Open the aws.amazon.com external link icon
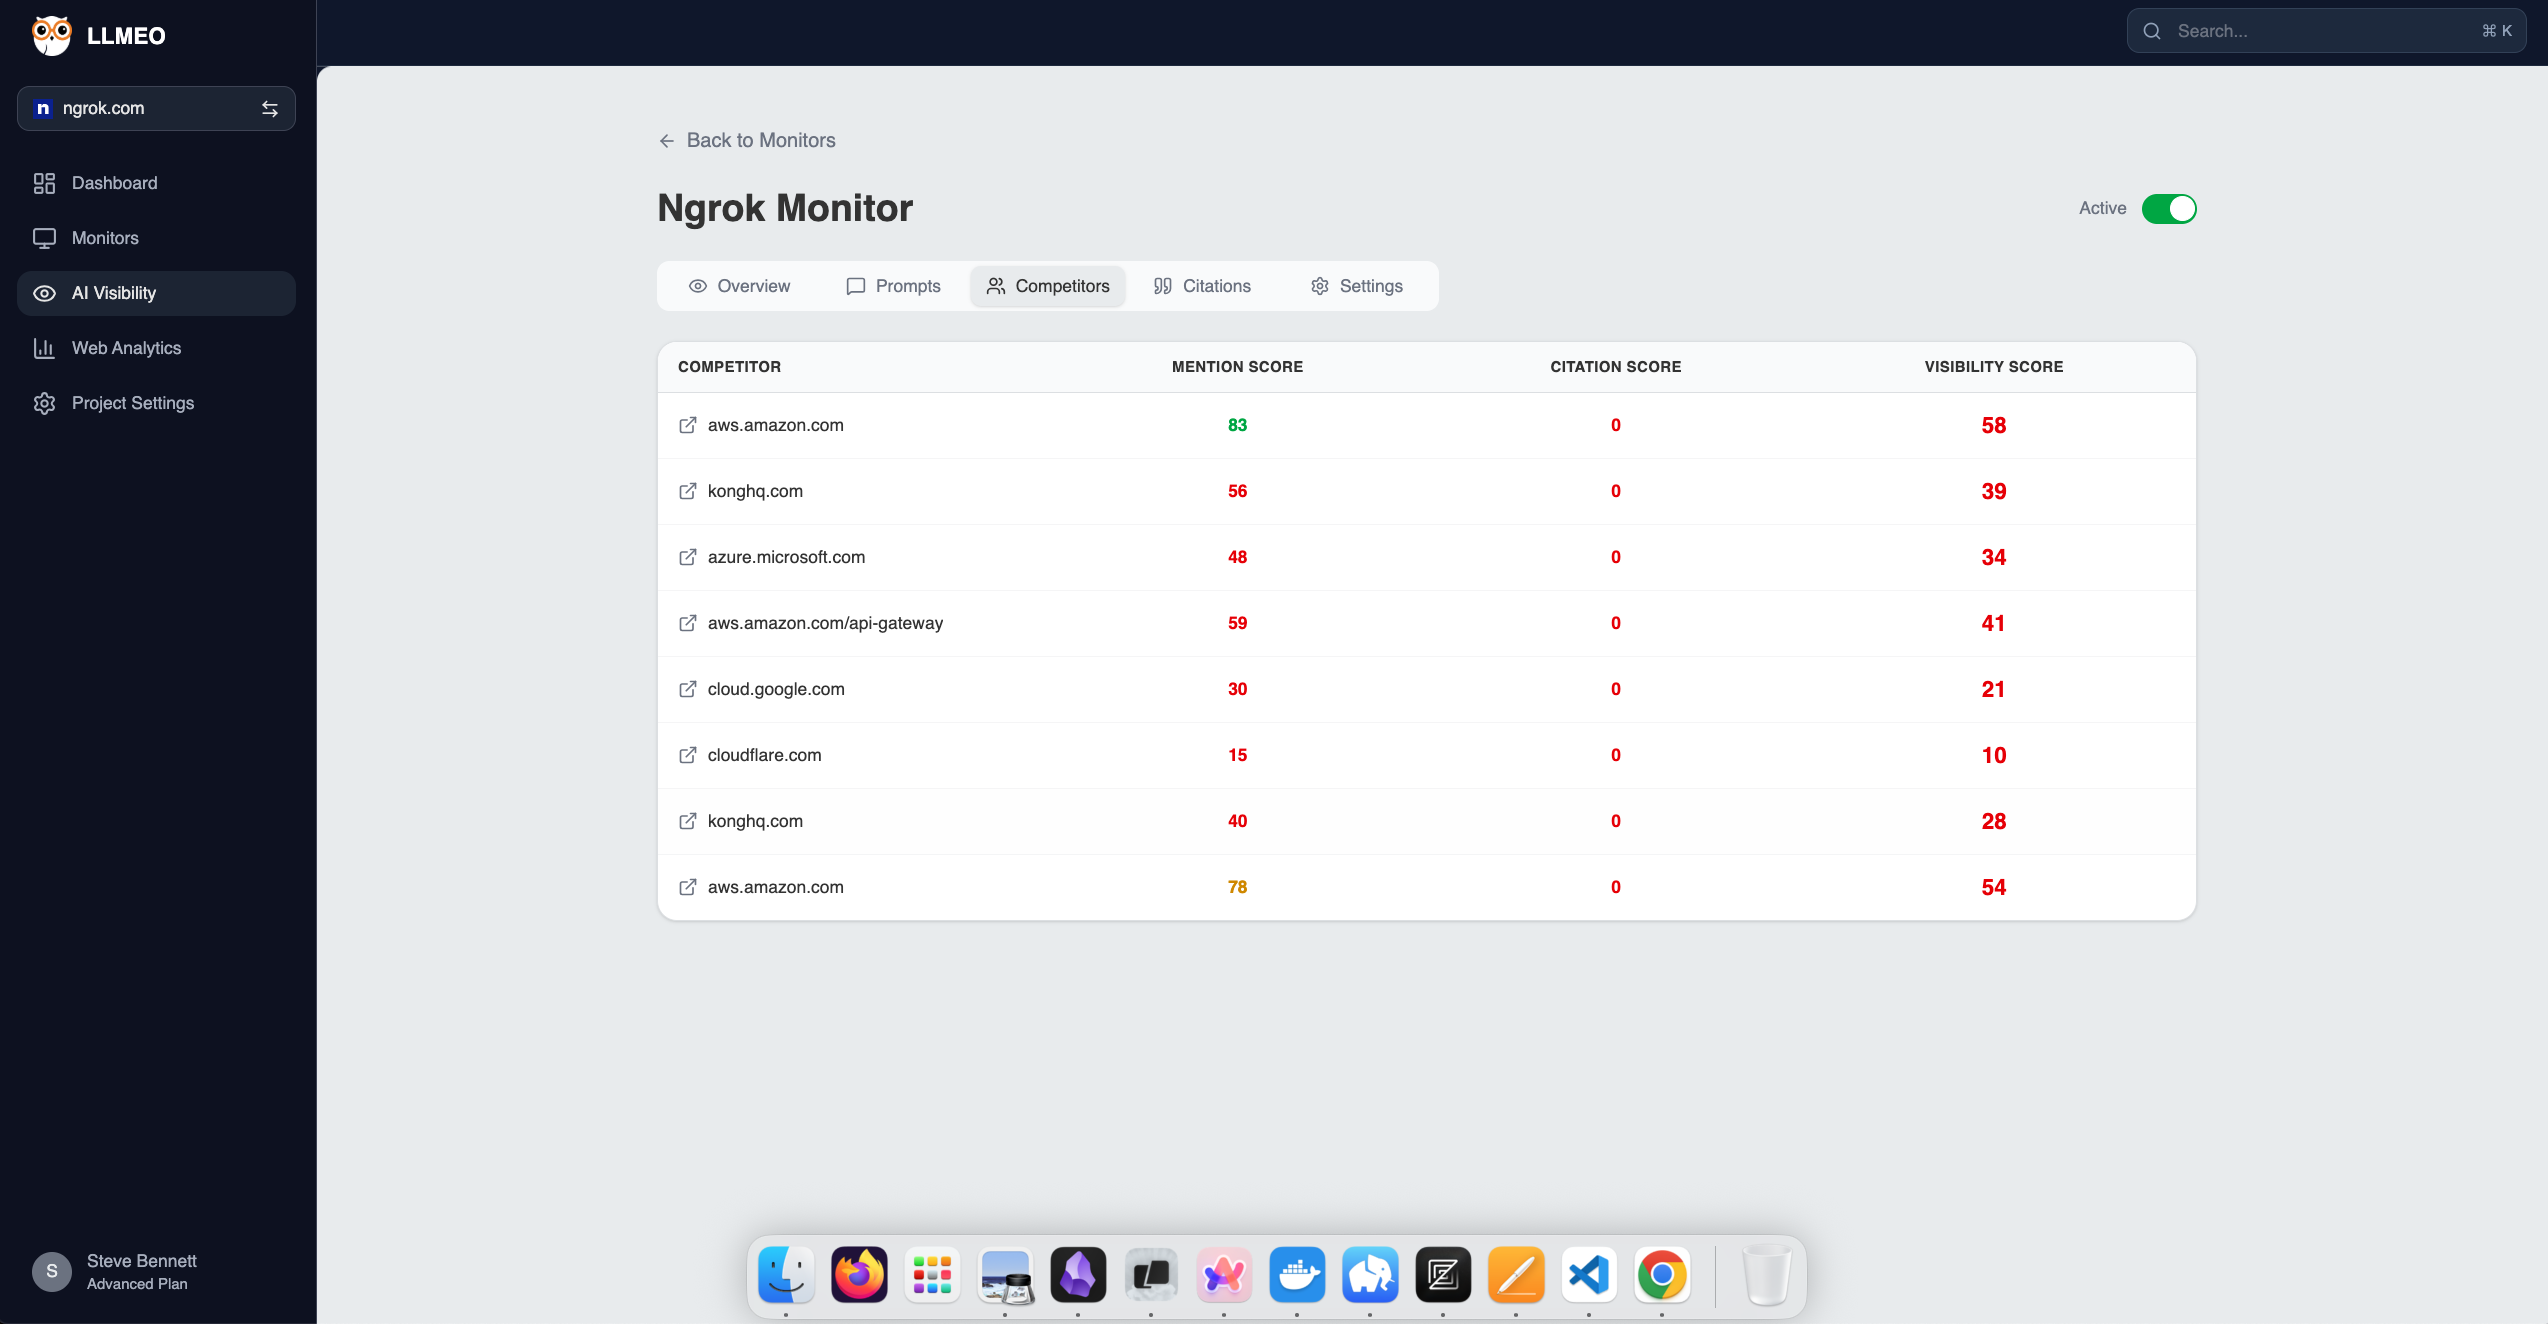Viewport: 2548px width, 1324px height. 688,425
